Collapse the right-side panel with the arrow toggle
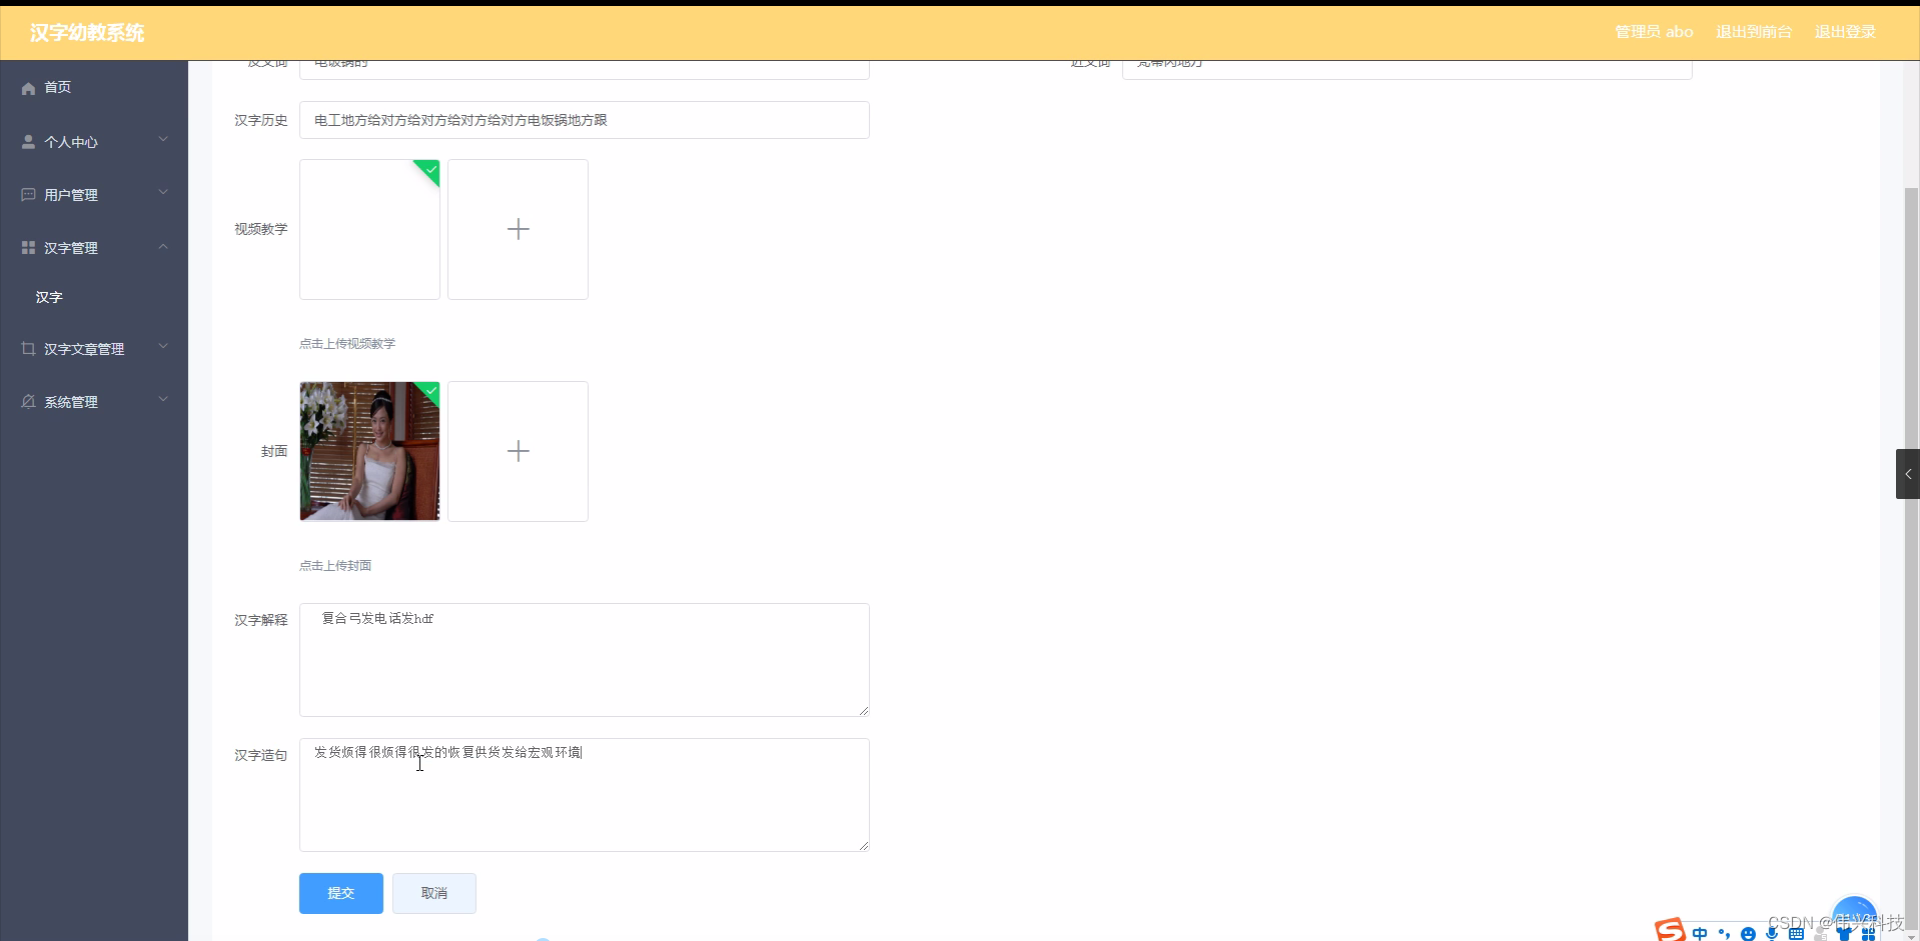This screenshot has height=941, width=1920. [1908, 473]
